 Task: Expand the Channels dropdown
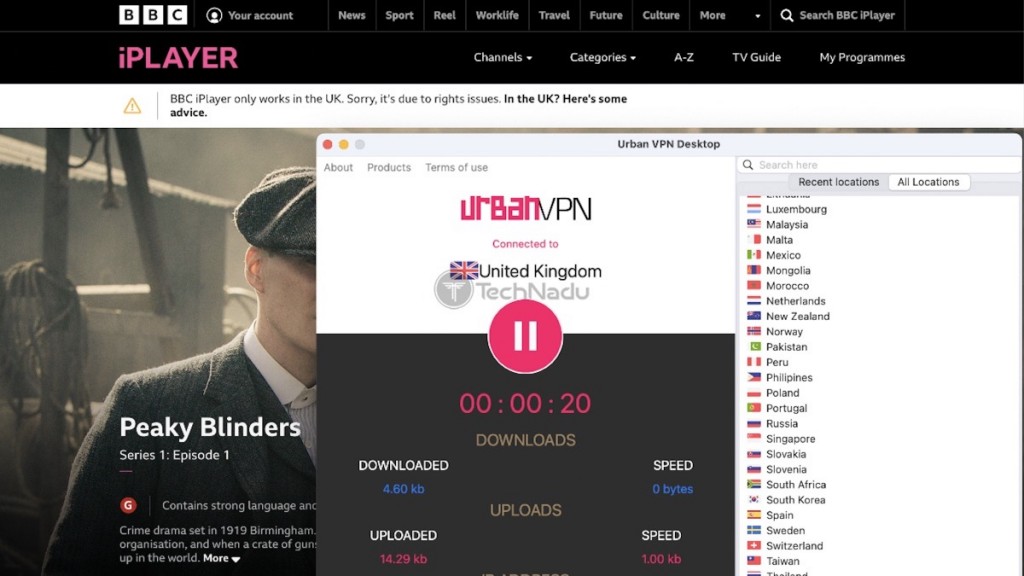(502, 57)
